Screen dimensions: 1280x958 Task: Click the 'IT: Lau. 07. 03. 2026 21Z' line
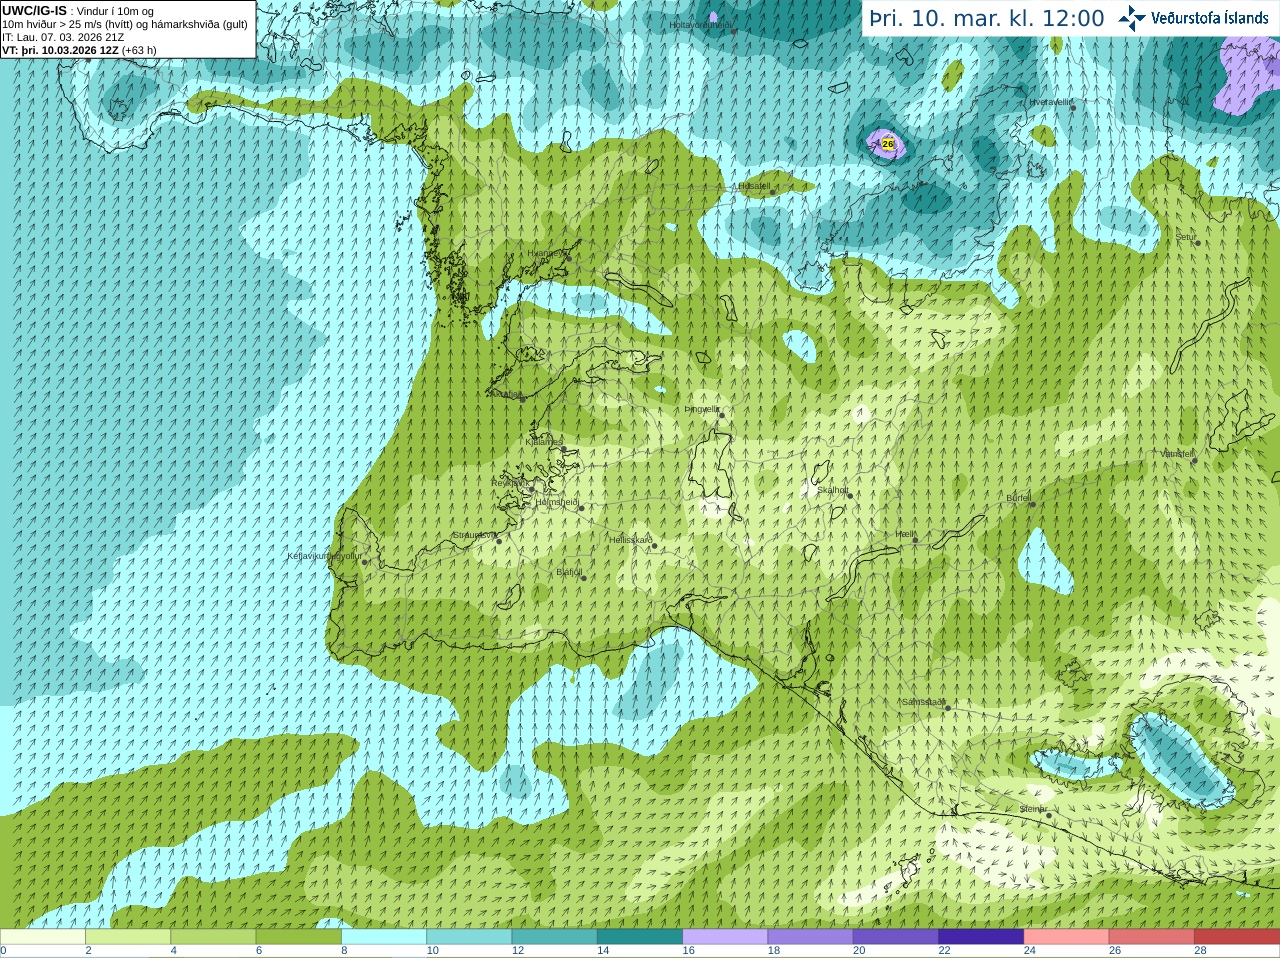[x=63, y=37]
